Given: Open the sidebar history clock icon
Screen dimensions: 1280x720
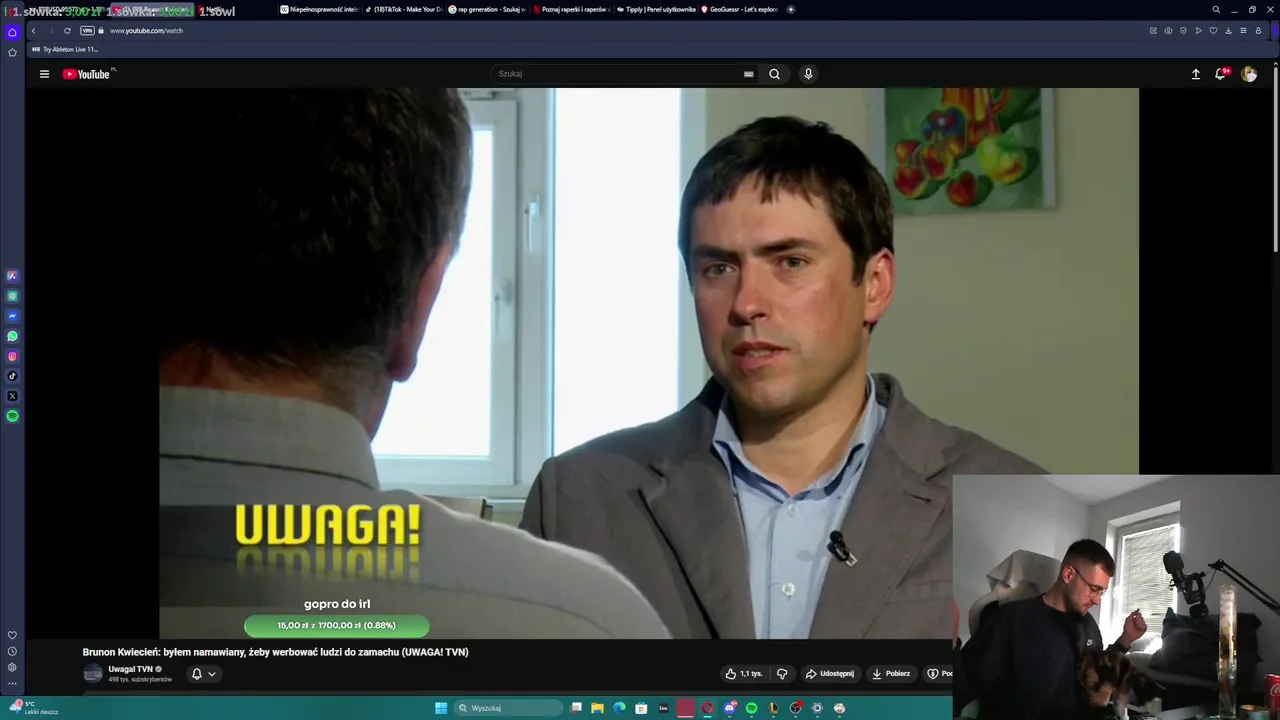Looking at the screenshot, I should pyautogui.click(x=12, y=651).
